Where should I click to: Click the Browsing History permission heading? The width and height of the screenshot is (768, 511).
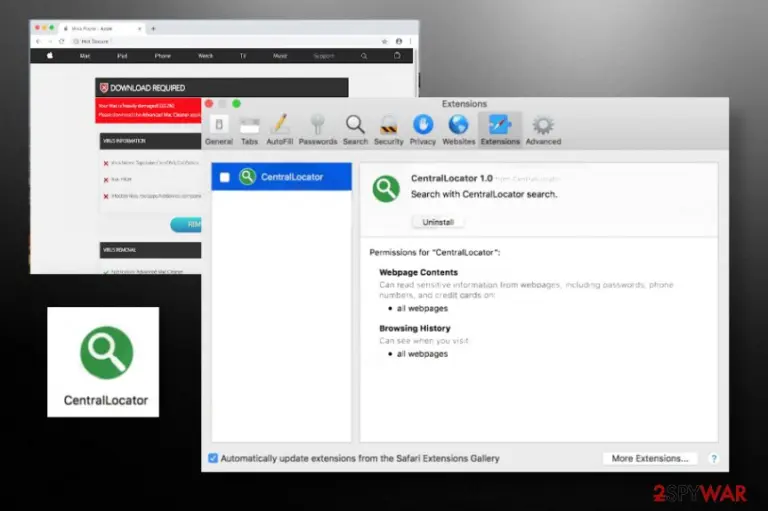(414, 328)
